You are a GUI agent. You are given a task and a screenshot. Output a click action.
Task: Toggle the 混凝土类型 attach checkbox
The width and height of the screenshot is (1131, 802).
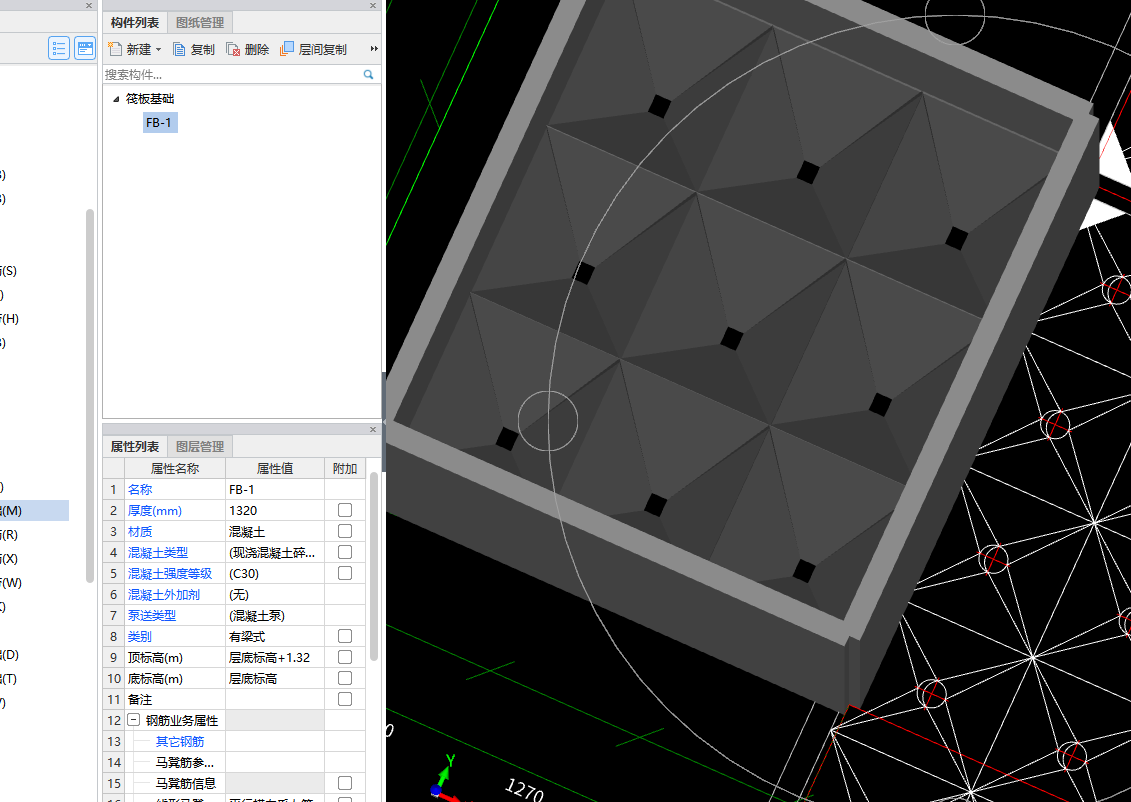[x=345, y=552]
